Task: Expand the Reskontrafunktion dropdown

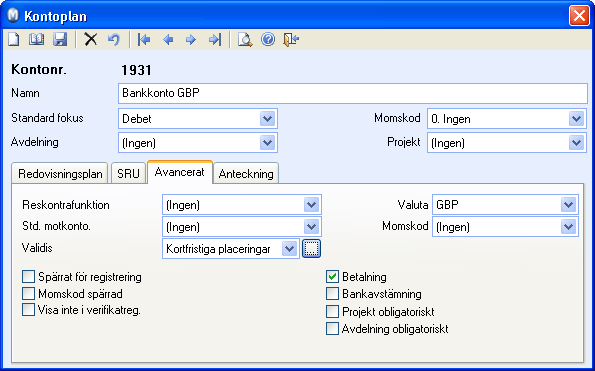Action: click(x=311, y=205)
